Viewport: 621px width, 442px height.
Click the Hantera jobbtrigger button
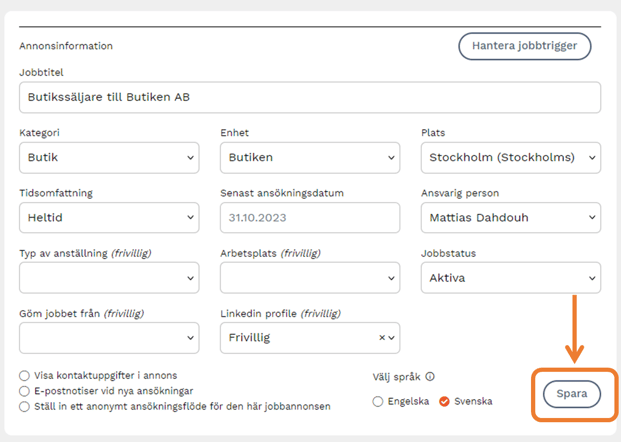[x=524, y=46]
